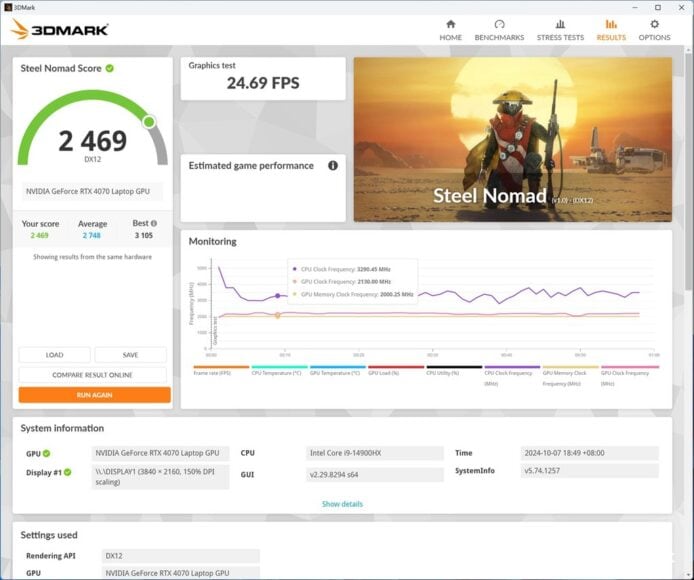Click the green check icon beside Display #1
The height and width of the screenshot is (580, 694).
coord(68,472)
